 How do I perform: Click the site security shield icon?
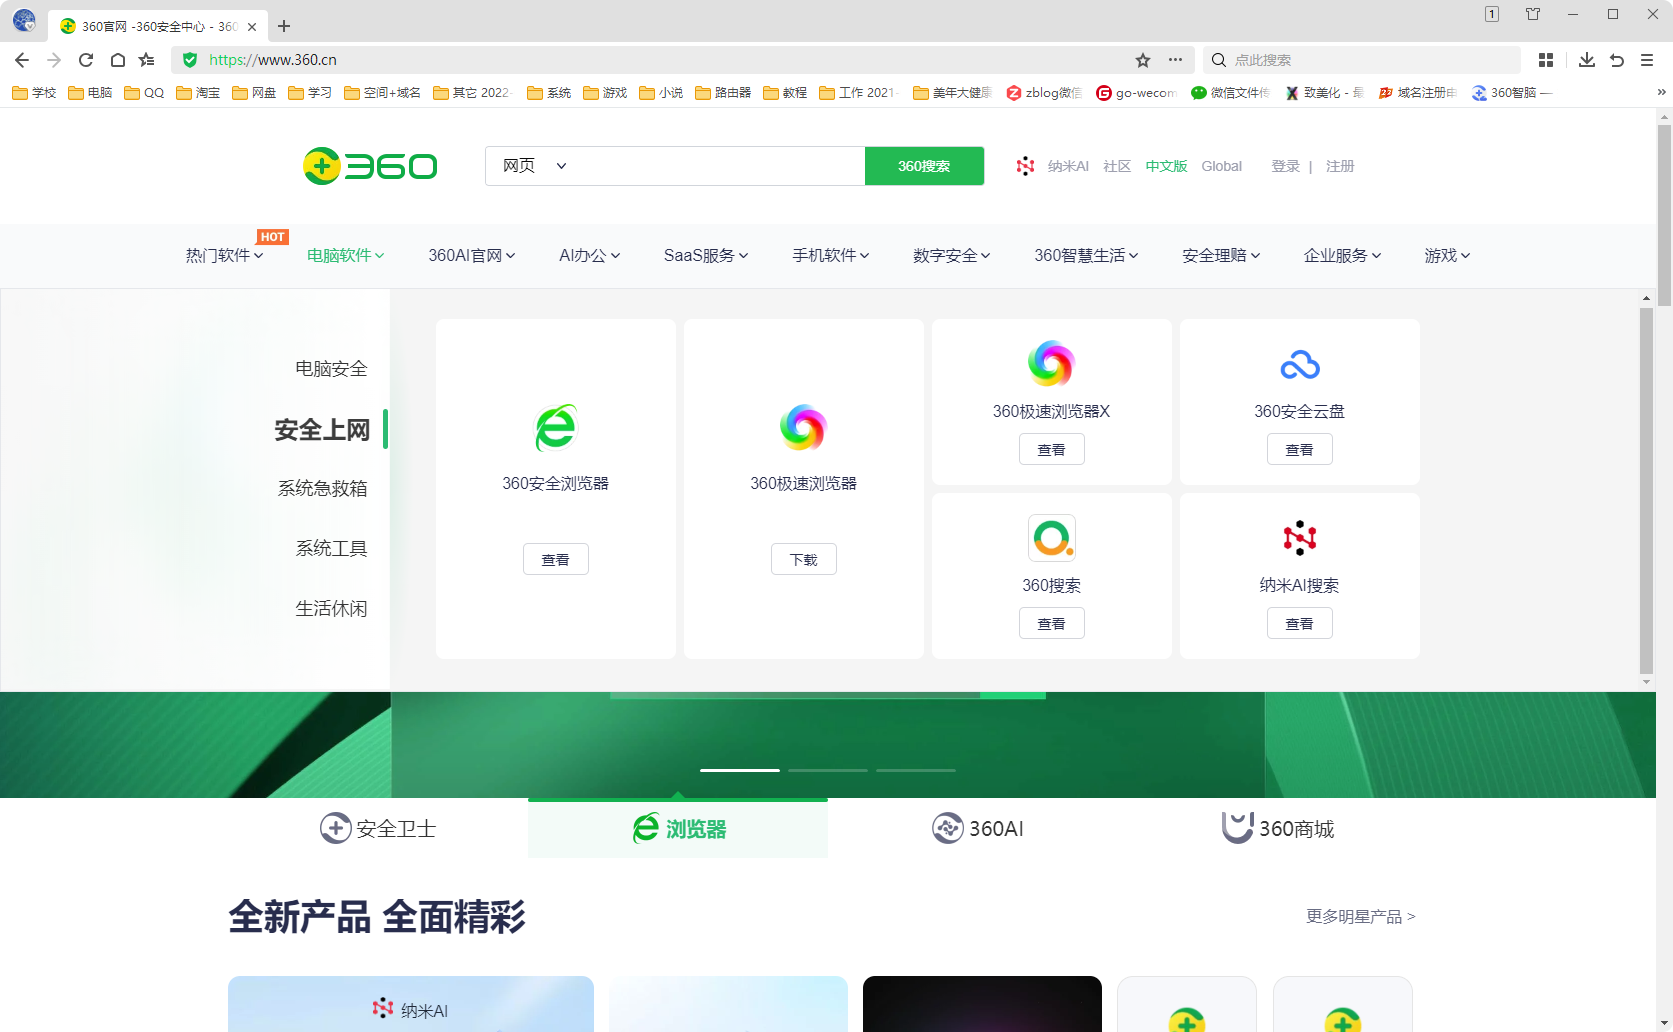pos(190,60)
